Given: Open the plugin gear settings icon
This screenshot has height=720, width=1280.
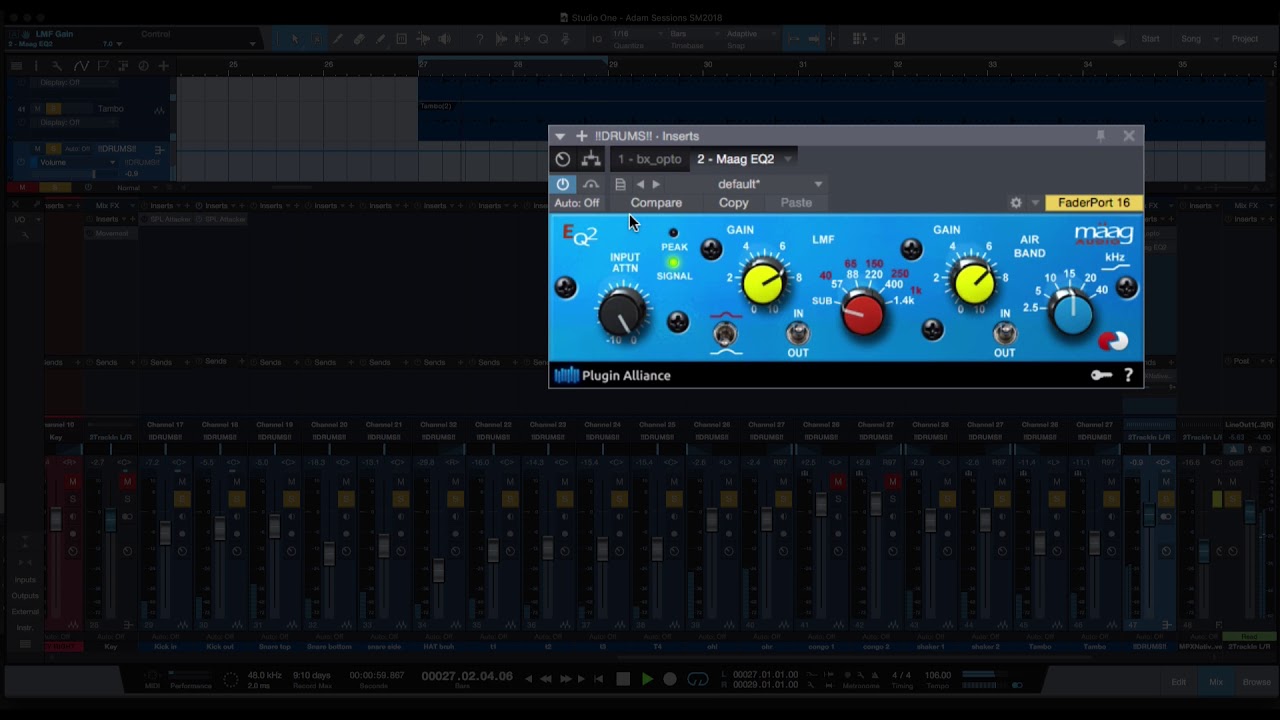Looking at the screenshot, I should pos(1016,203).
